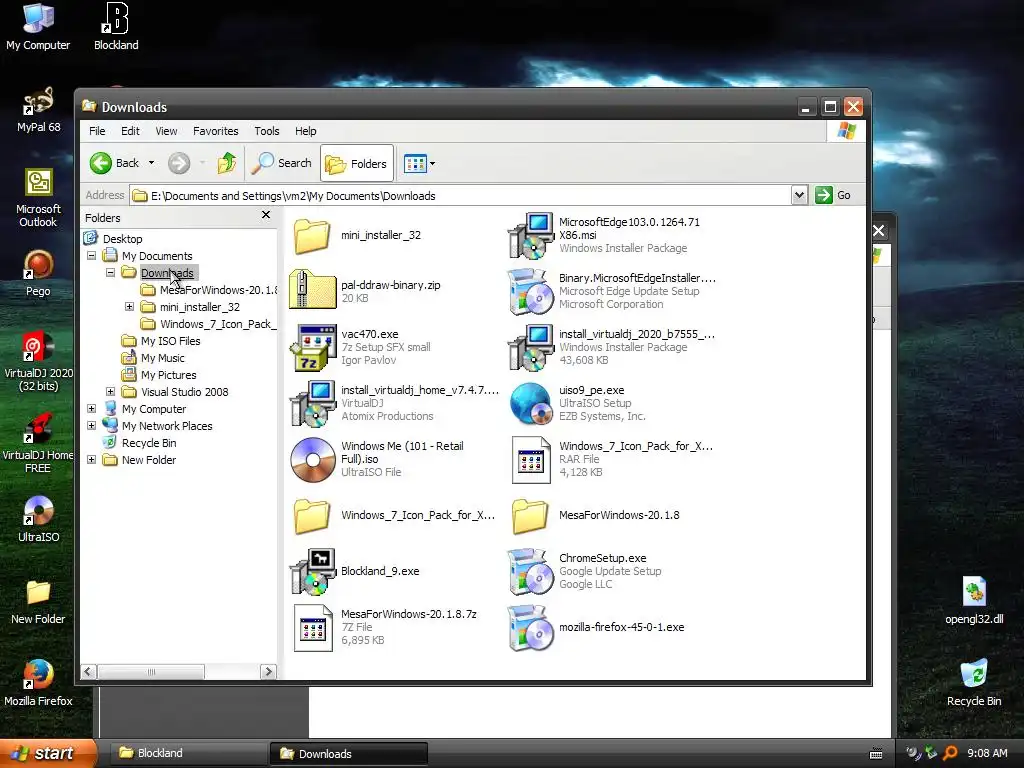Open the mini_installer_32 folder icon
Image resolution: width=1024 pixels, height=768 pixels.
(x=312, y=236)
